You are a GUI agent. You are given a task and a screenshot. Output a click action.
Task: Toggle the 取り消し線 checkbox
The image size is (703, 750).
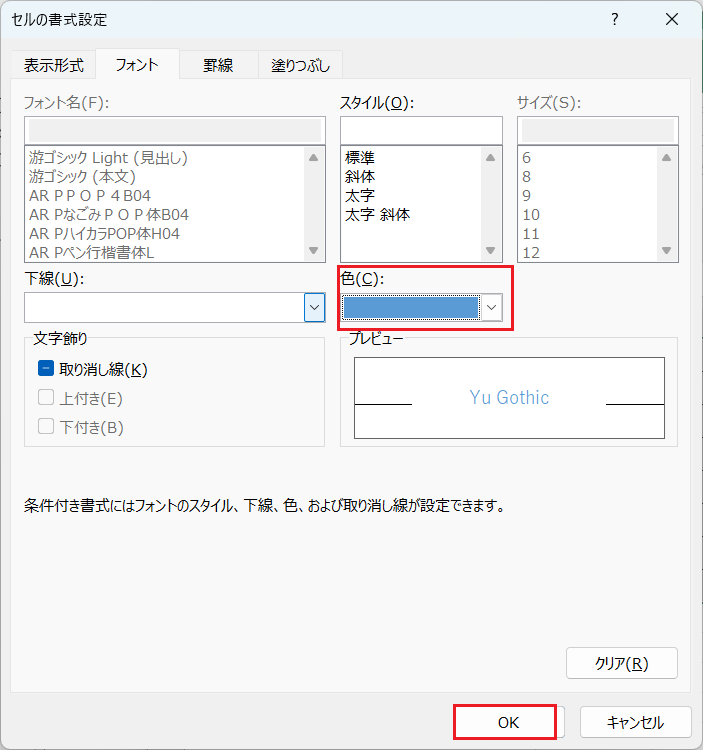tap(46, 369)
